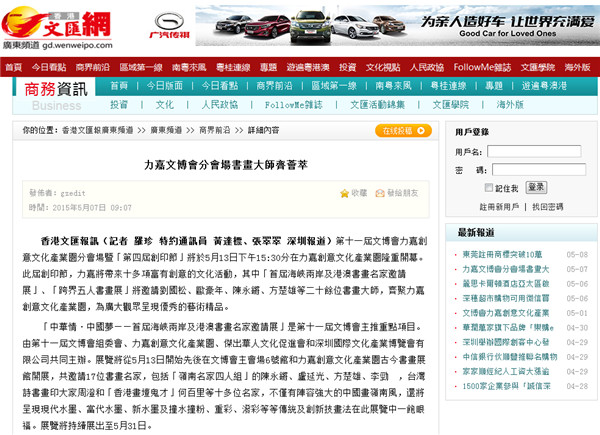600x435 pixels.
Task: Open news item 中信銀行伙順豐推聯名購物
Action: [510, 357]
